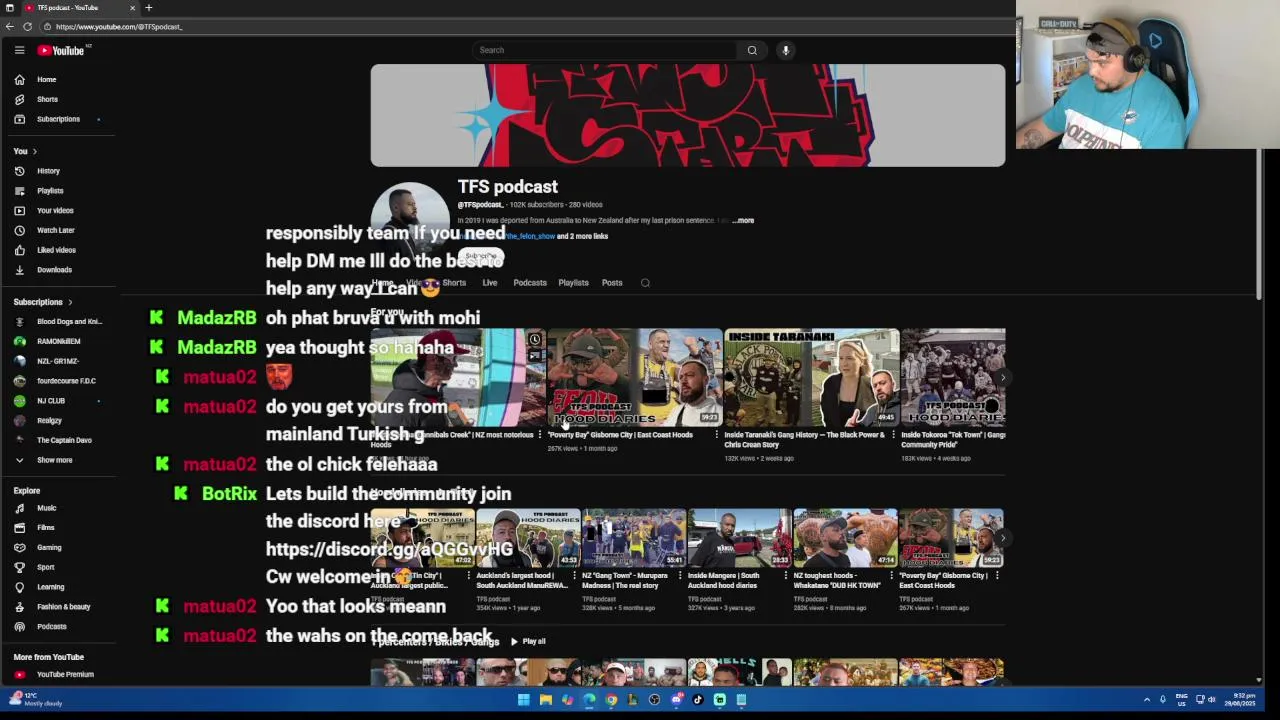Open Liked videos in sidebar
This screenshot has width=1280, height=720.
pyautogui.click(x=58, y=250)
